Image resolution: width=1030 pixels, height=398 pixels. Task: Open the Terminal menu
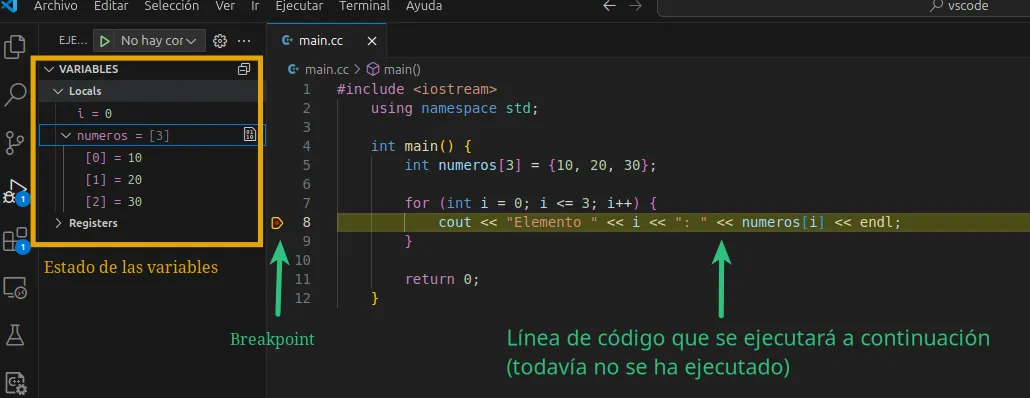point(363,6)
